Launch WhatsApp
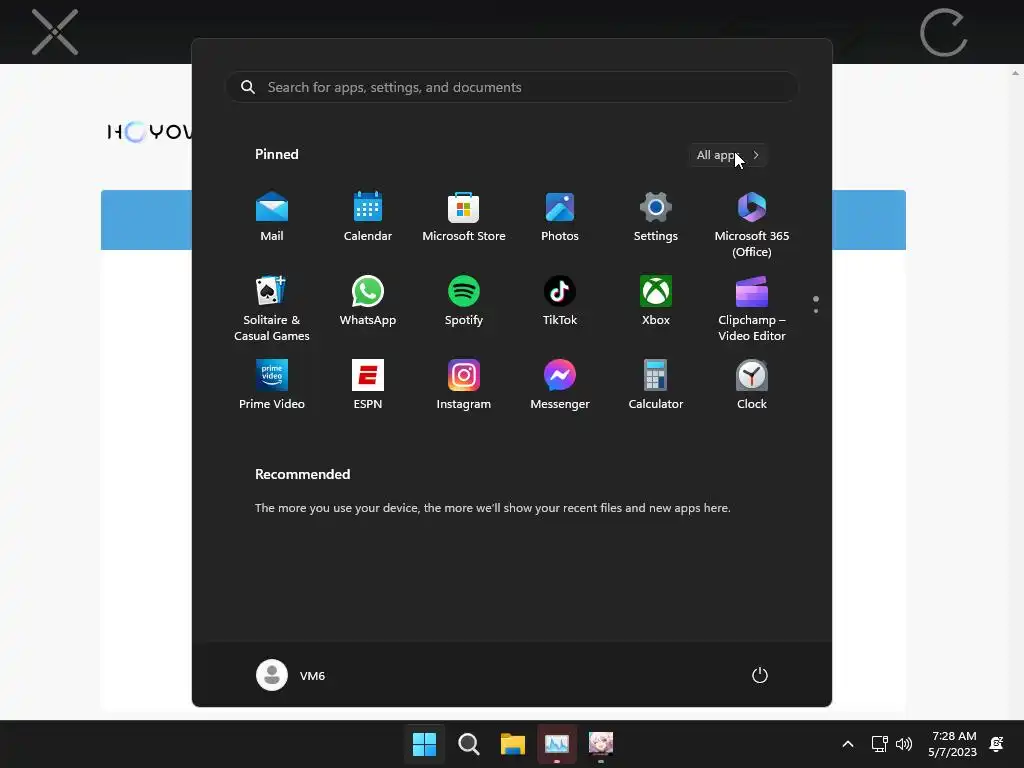Image resolution: width=1024 pixels, height=768 pixels. (x=368, y=301)
